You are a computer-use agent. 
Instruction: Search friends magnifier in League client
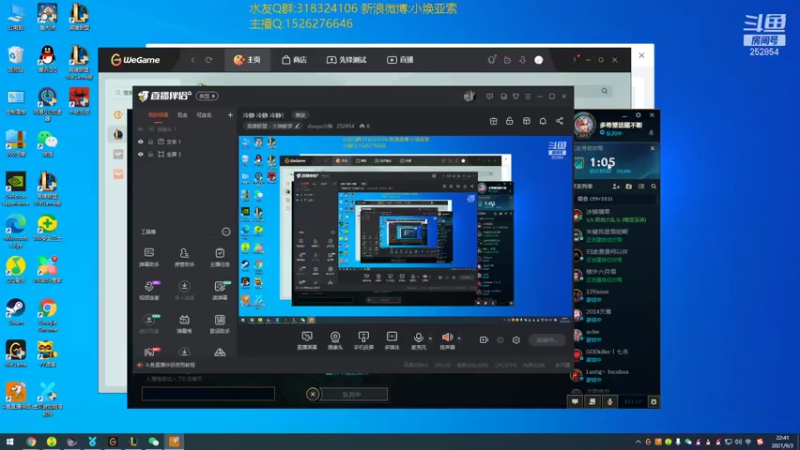click(654, 187)
